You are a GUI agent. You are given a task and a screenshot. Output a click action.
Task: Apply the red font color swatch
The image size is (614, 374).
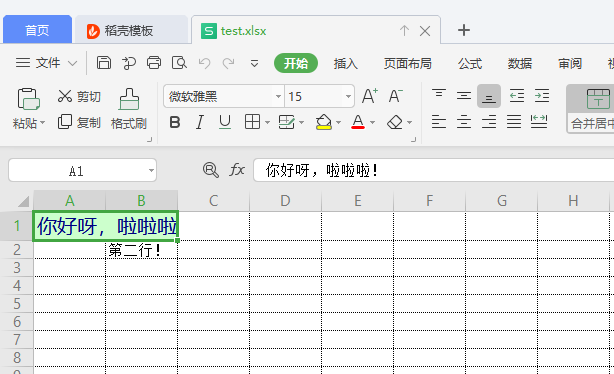(358, 123)
